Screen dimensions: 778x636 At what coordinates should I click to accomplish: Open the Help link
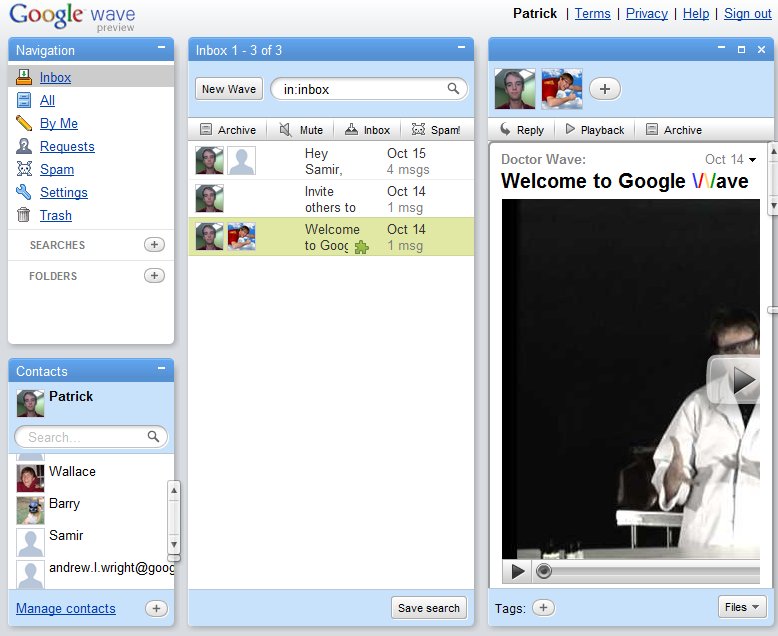[x=696, y=13]
